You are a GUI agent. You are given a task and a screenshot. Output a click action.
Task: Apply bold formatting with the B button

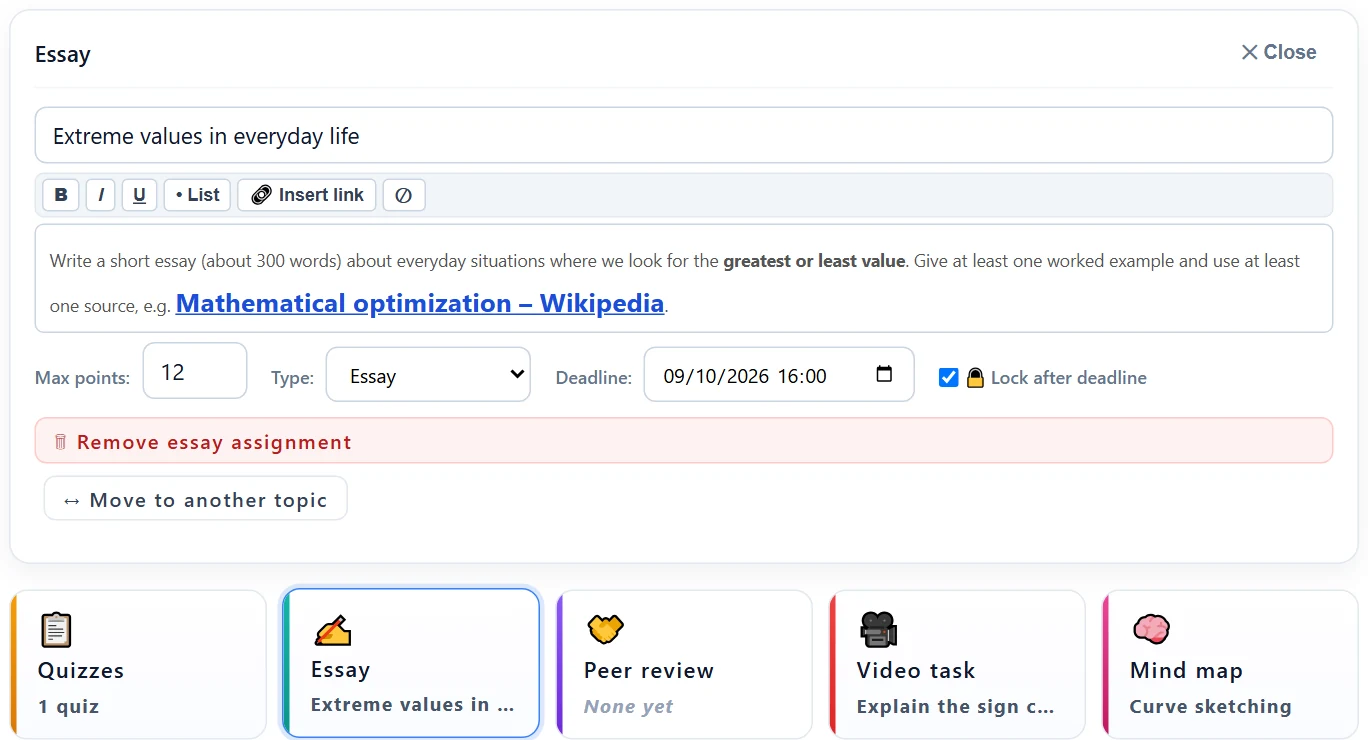(x=61, y=195)
